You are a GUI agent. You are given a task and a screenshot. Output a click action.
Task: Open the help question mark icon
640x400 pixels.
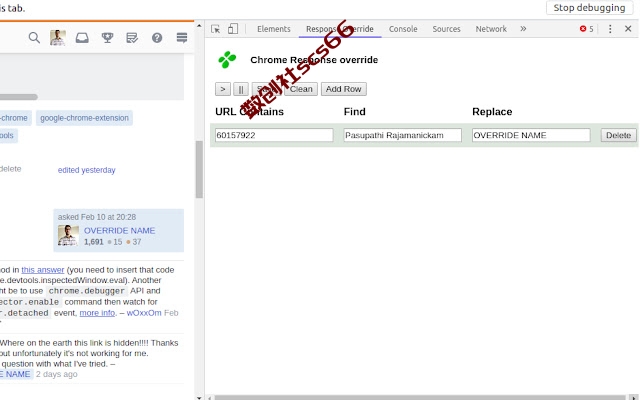coord(157,38)
